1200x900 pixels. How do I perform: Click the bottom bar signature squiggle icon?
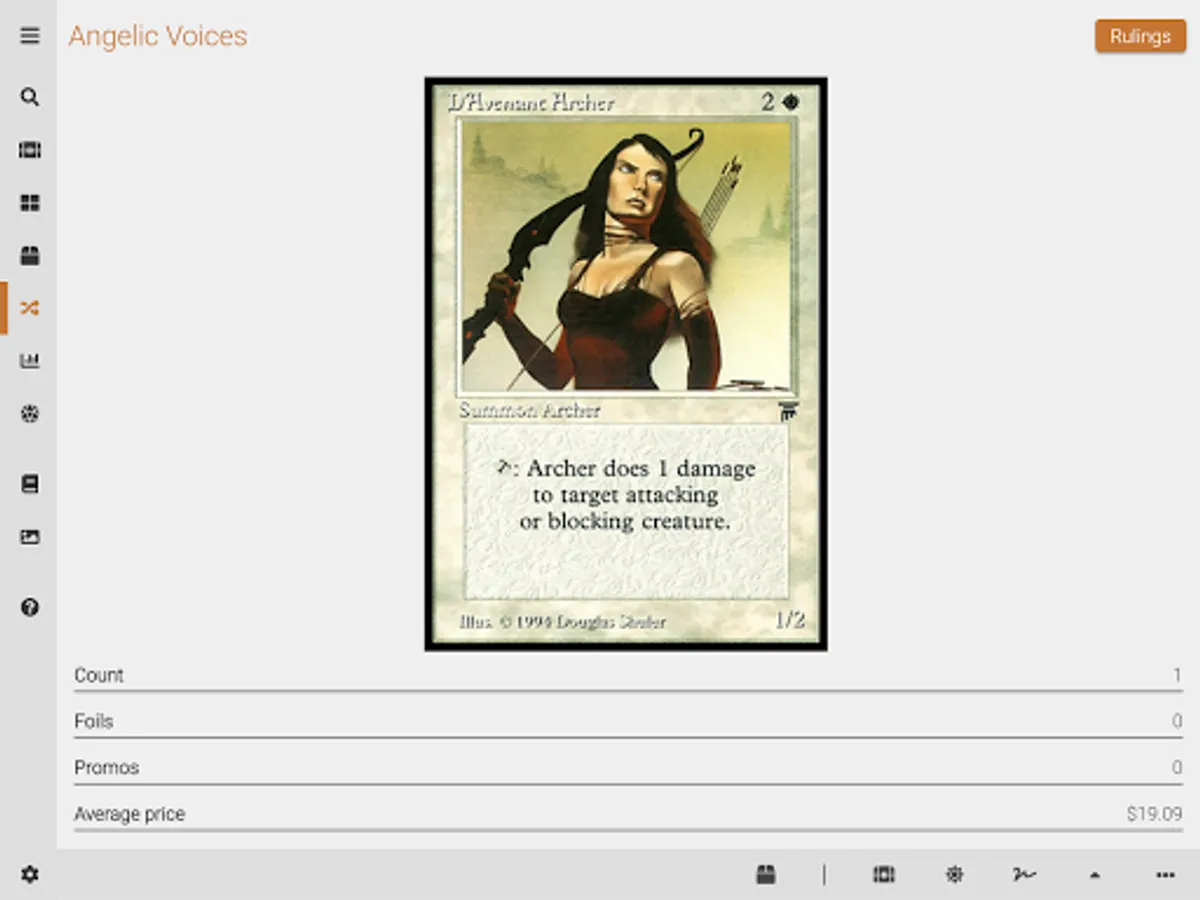point(1024,875)
